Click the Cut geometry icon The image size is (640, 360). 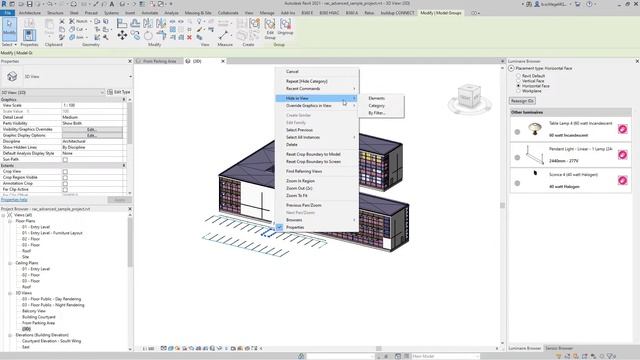(72, 29)
